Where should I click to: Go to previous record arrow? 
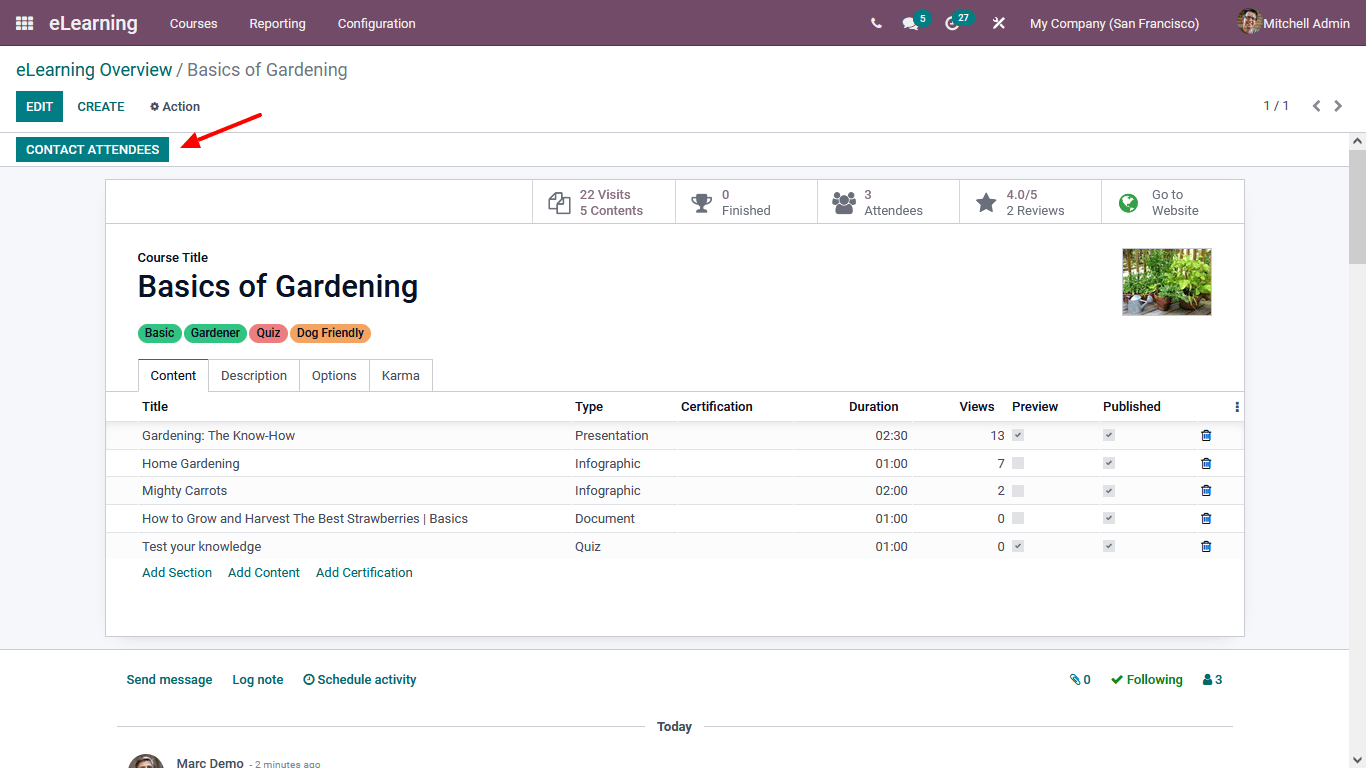tap(1316, 106)
